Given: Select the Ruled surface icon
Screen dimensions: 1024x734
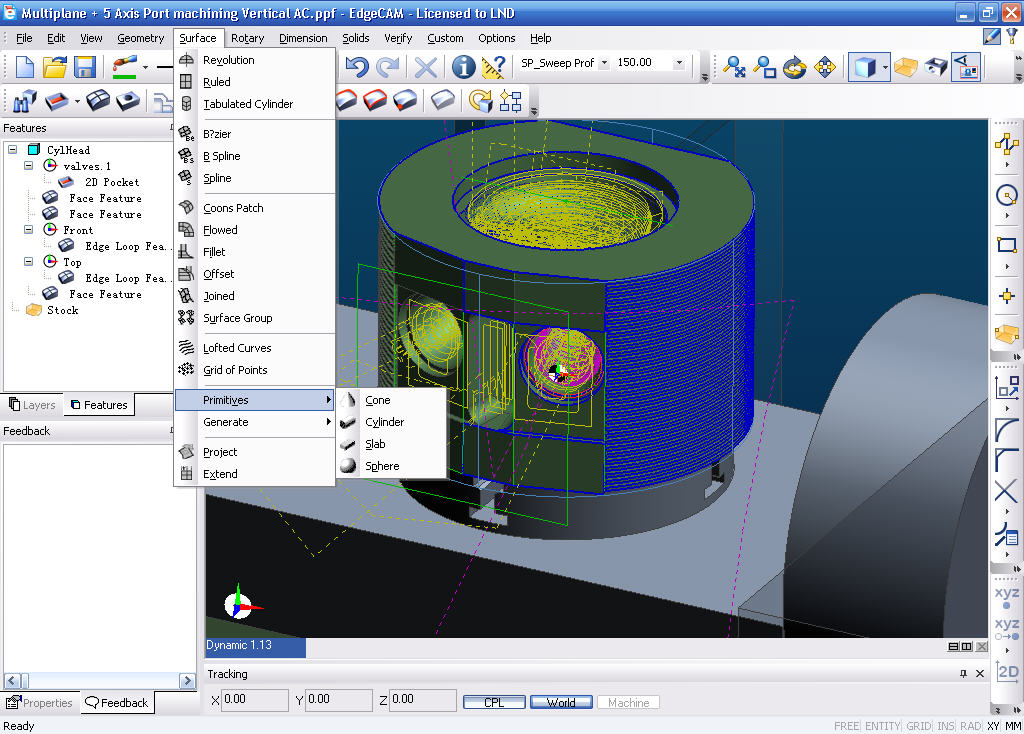Looking at the screenshot, I should point(186,82).
